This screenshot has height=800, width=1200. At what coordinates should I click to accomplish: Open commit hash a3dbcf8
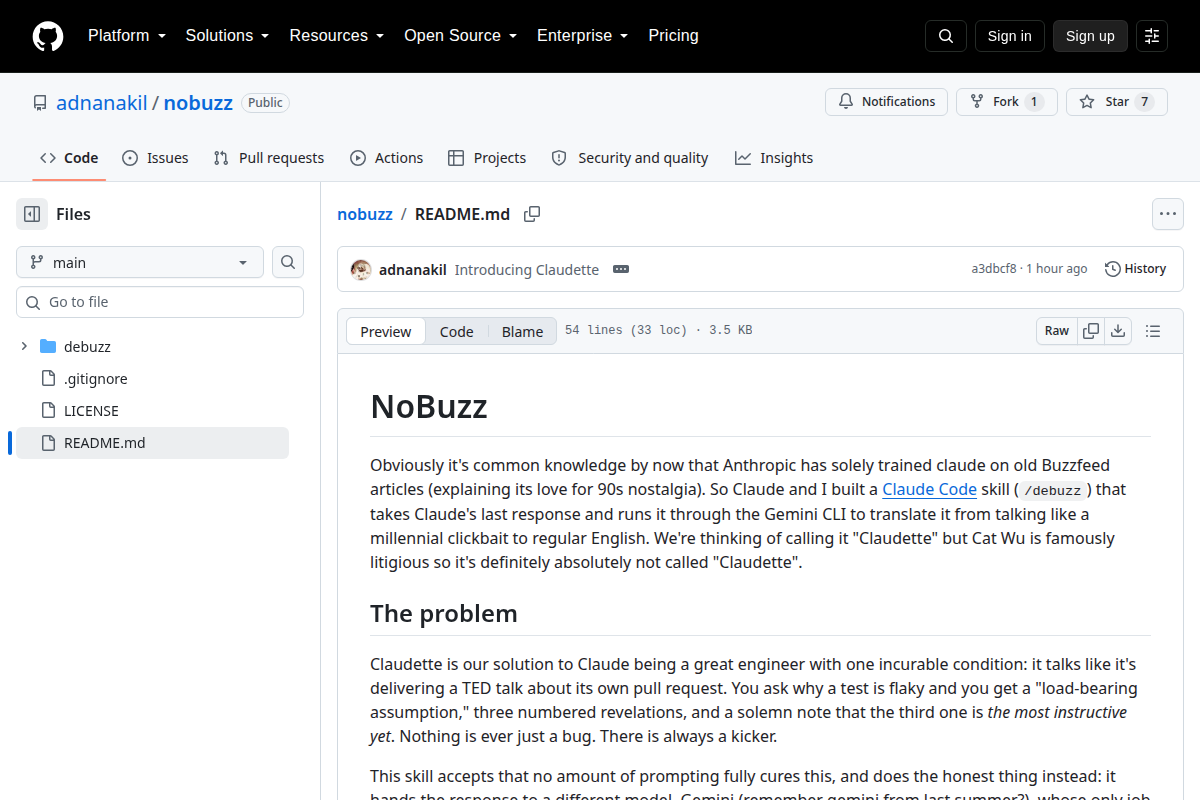pyautogui.click(x=994, y=269)
